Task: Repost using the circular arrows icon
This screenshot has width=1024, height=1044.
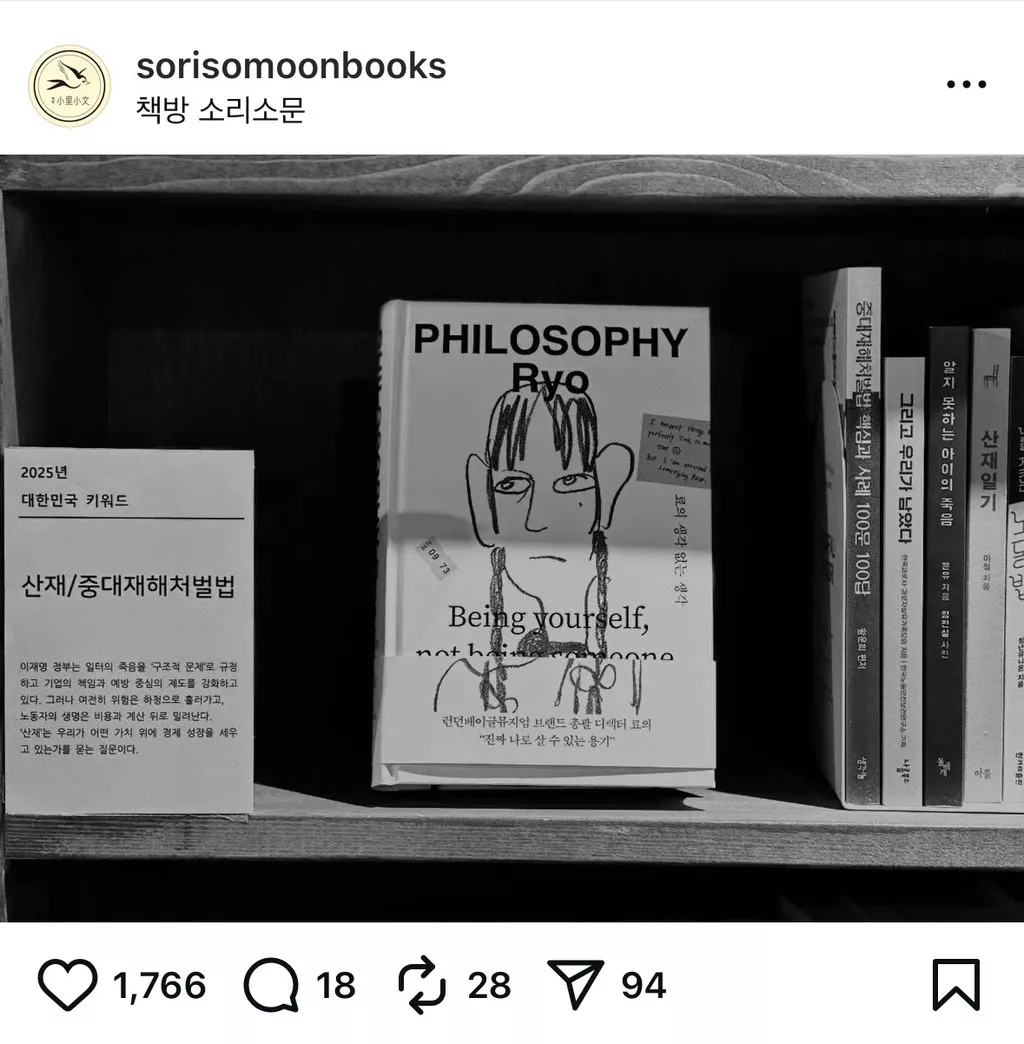Action: pyautogui.click(x=422, y=985)
